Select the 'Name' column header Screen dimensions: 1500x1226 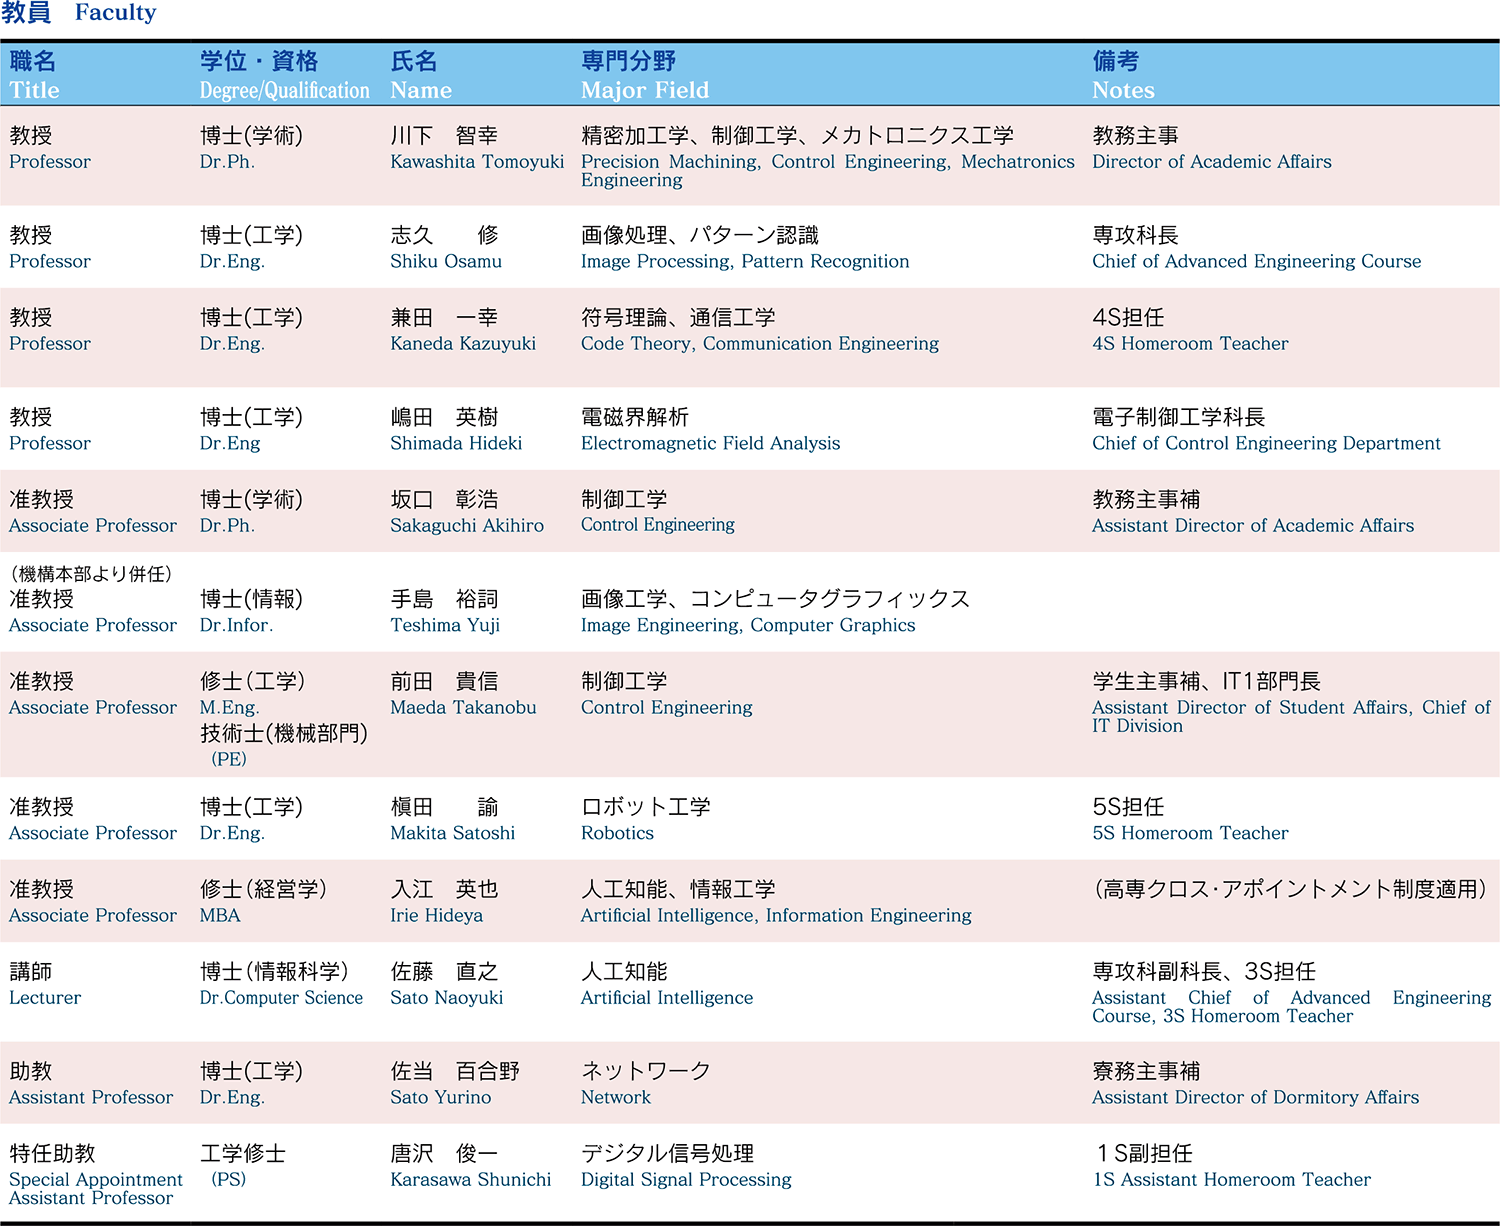[421, 90]
